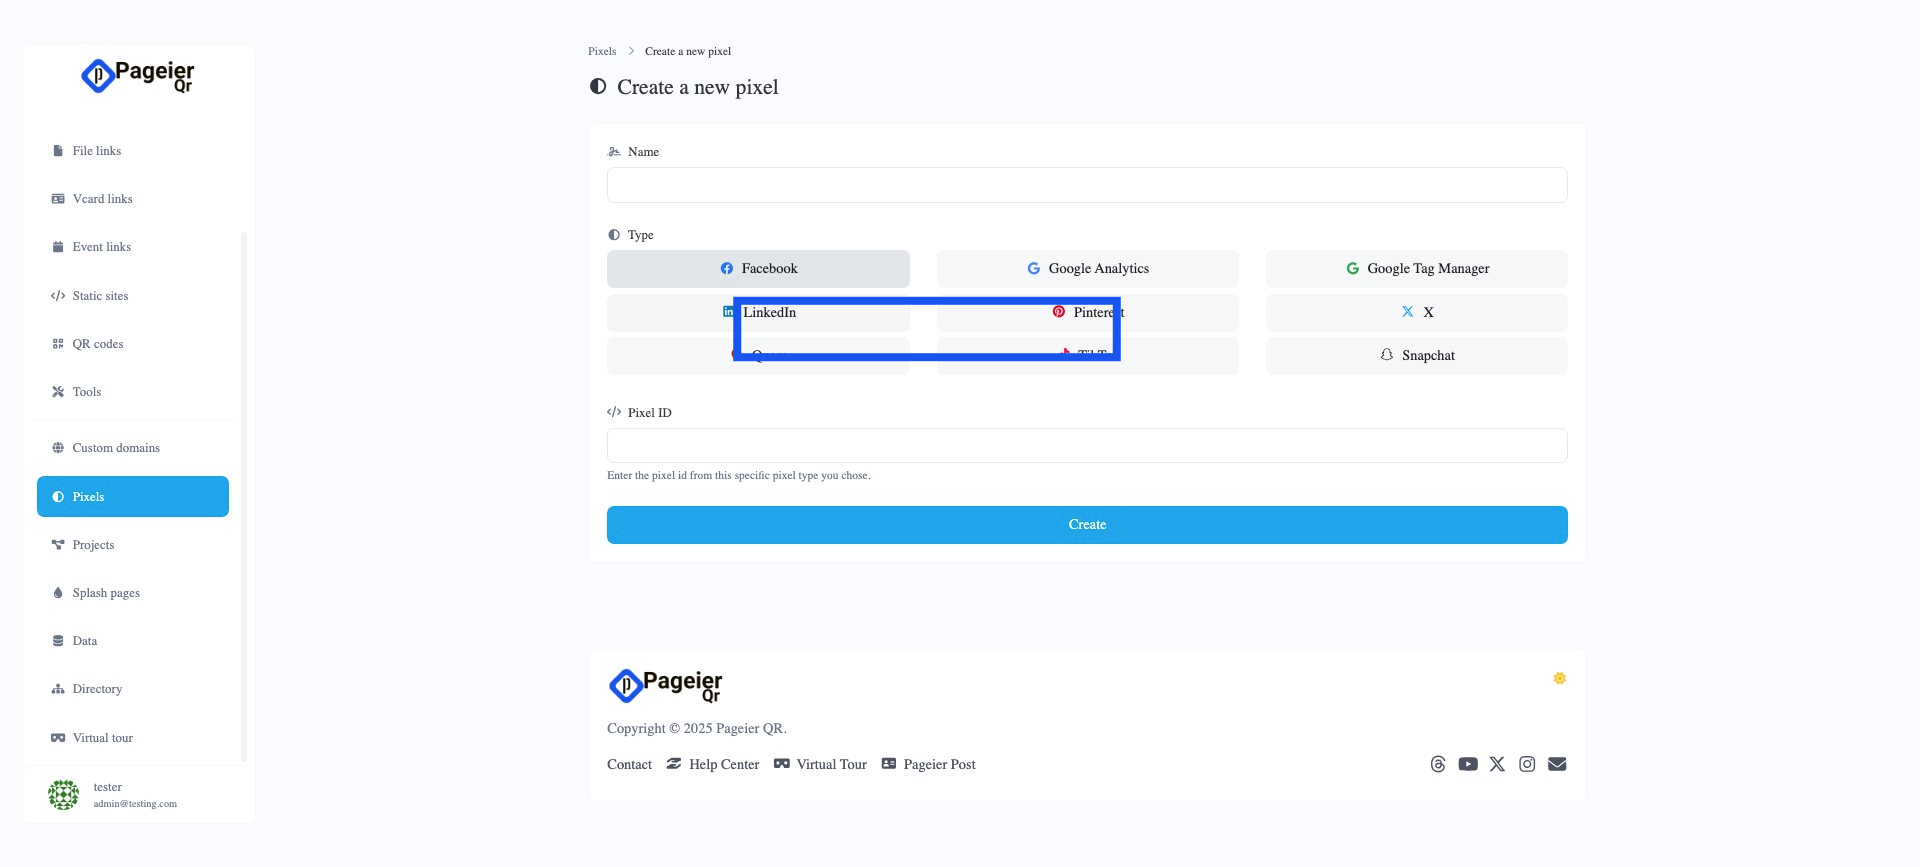
Task: Click the Pixels breadcrumb link
Action: coord(602,51)
